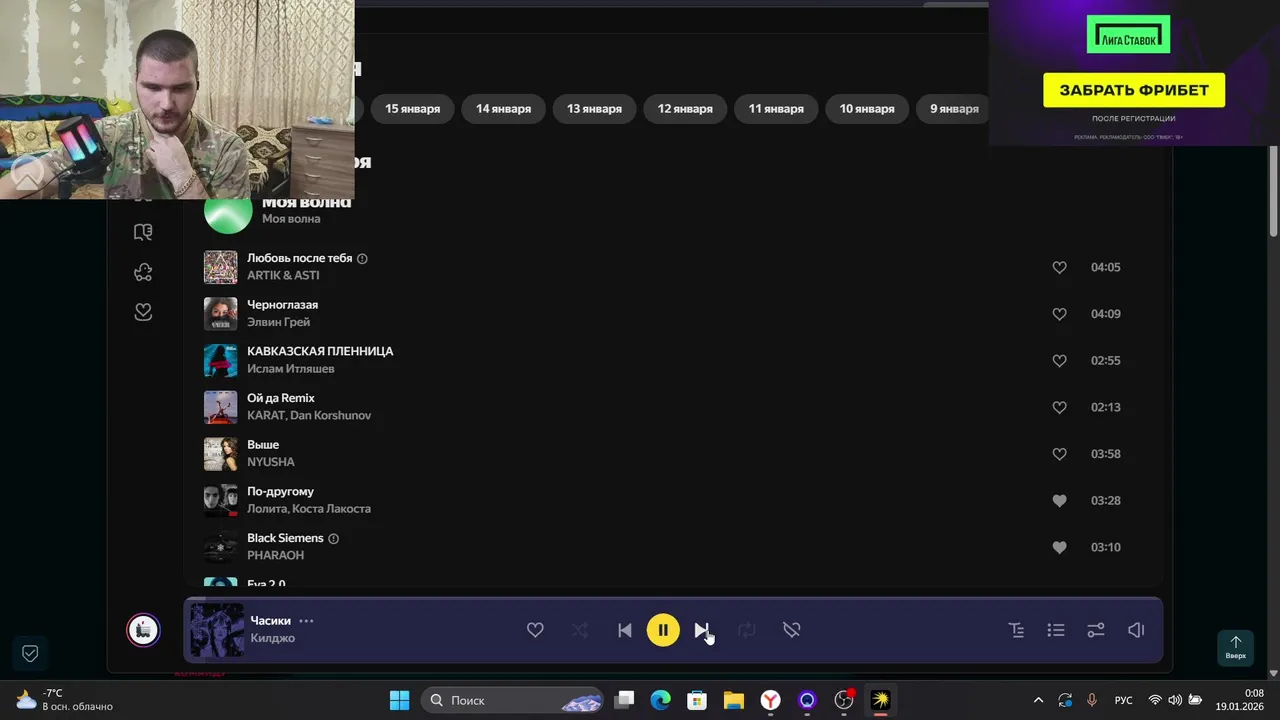Show explicit info icon beside Любовь после тебя

[x=362, y=258]
